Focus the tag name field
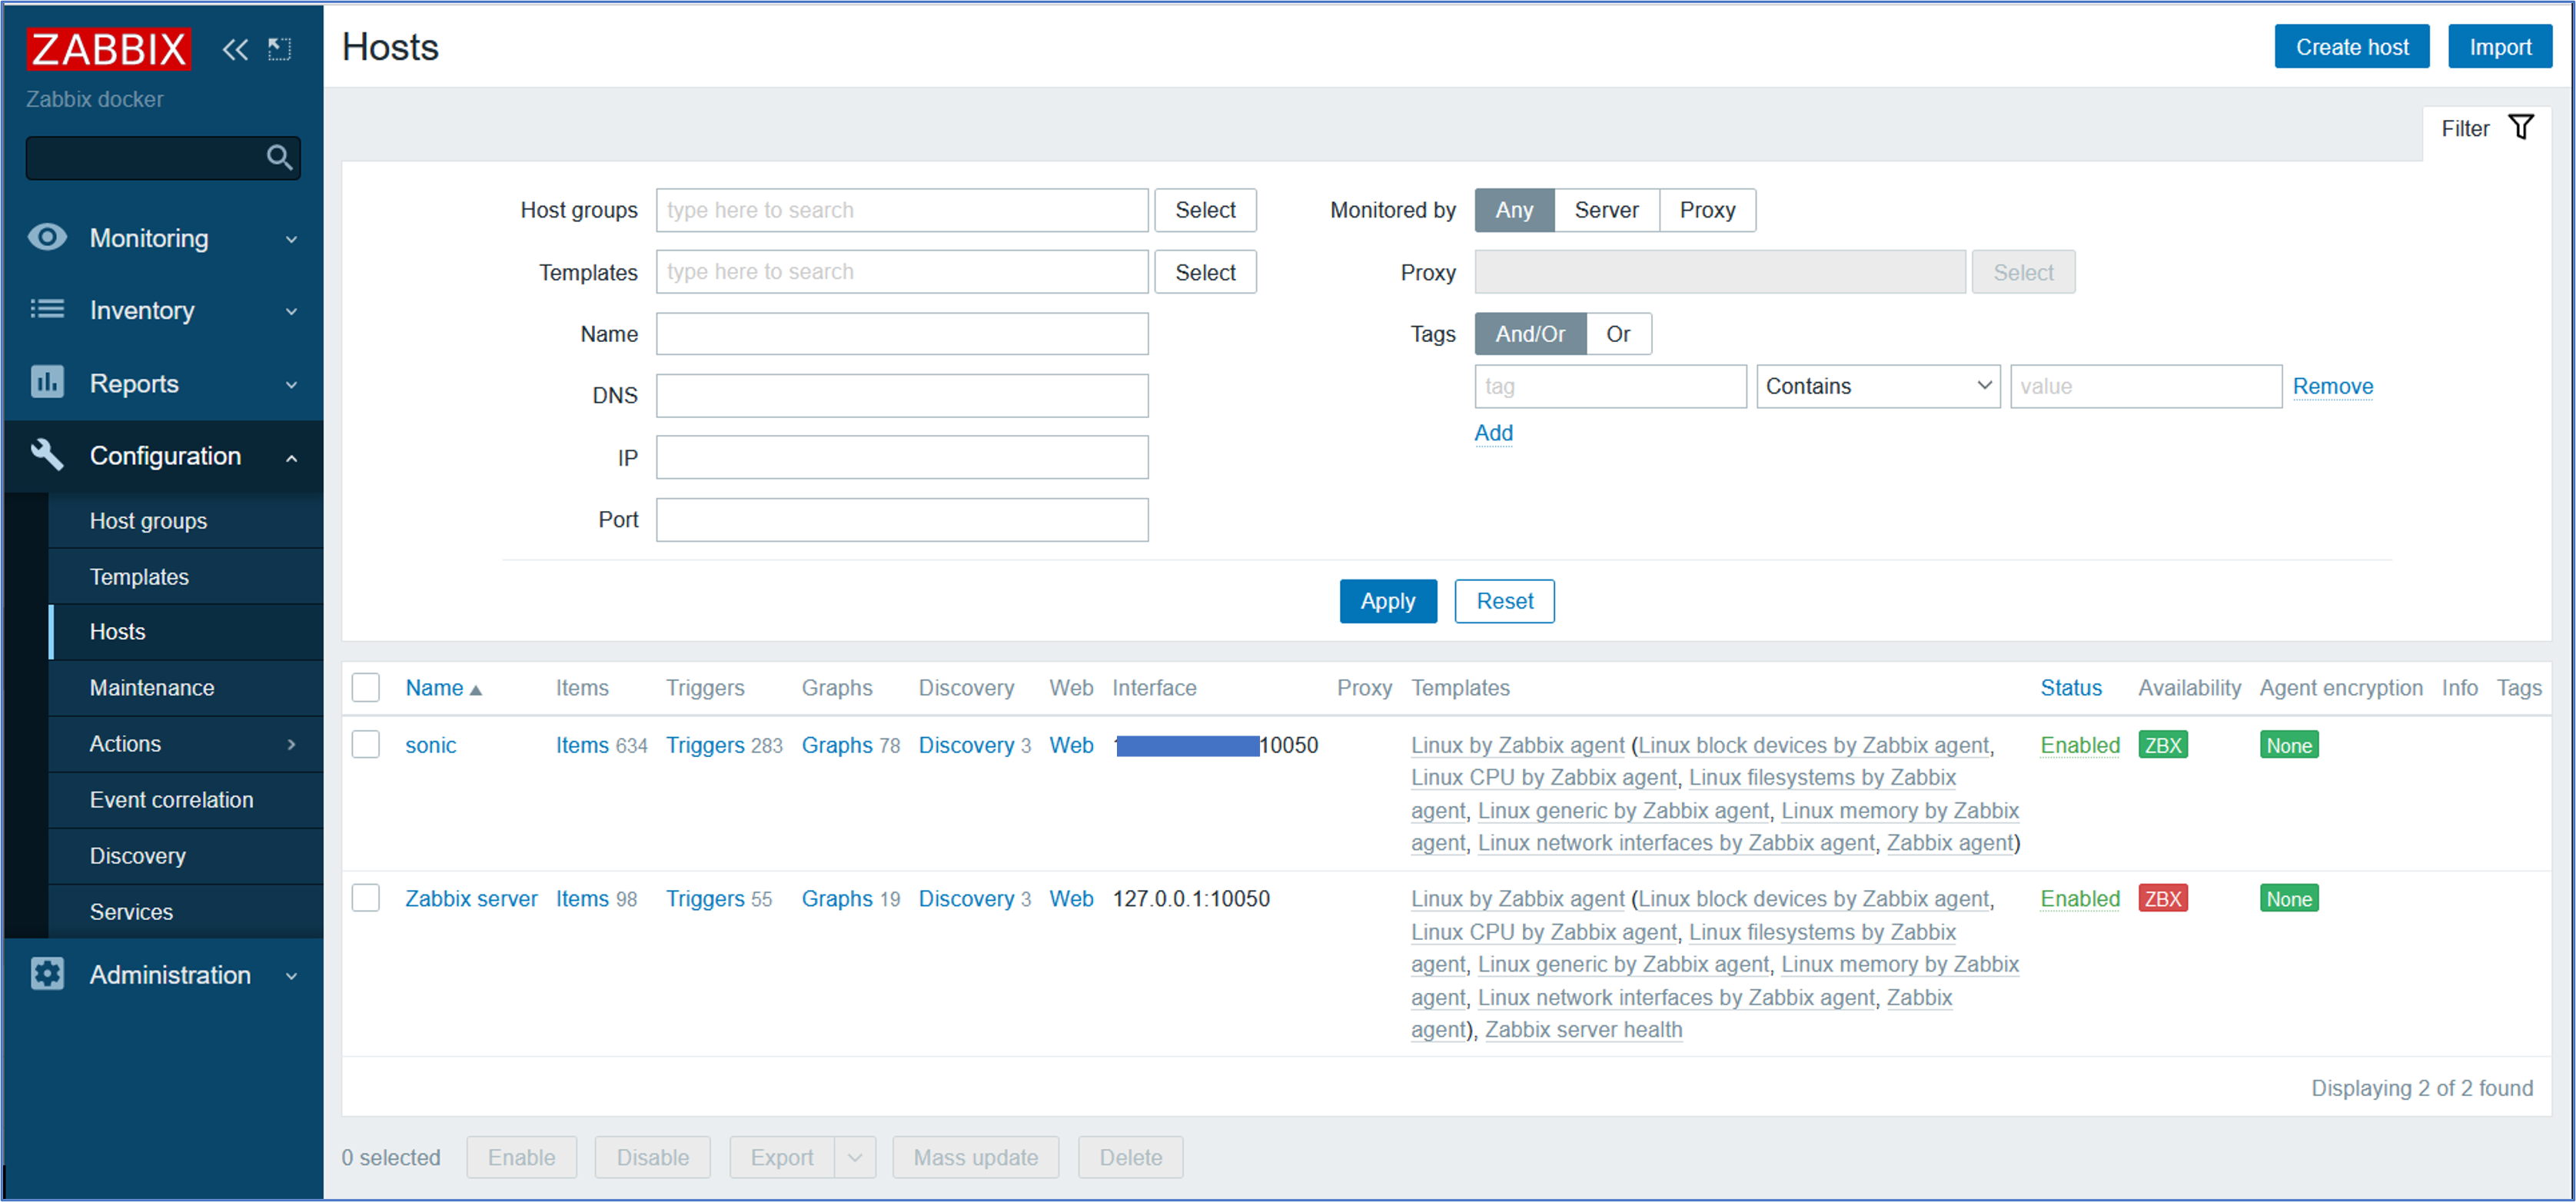Image resolution: width=2576 pixels, height=1202 pixels. coord(1610,386)
